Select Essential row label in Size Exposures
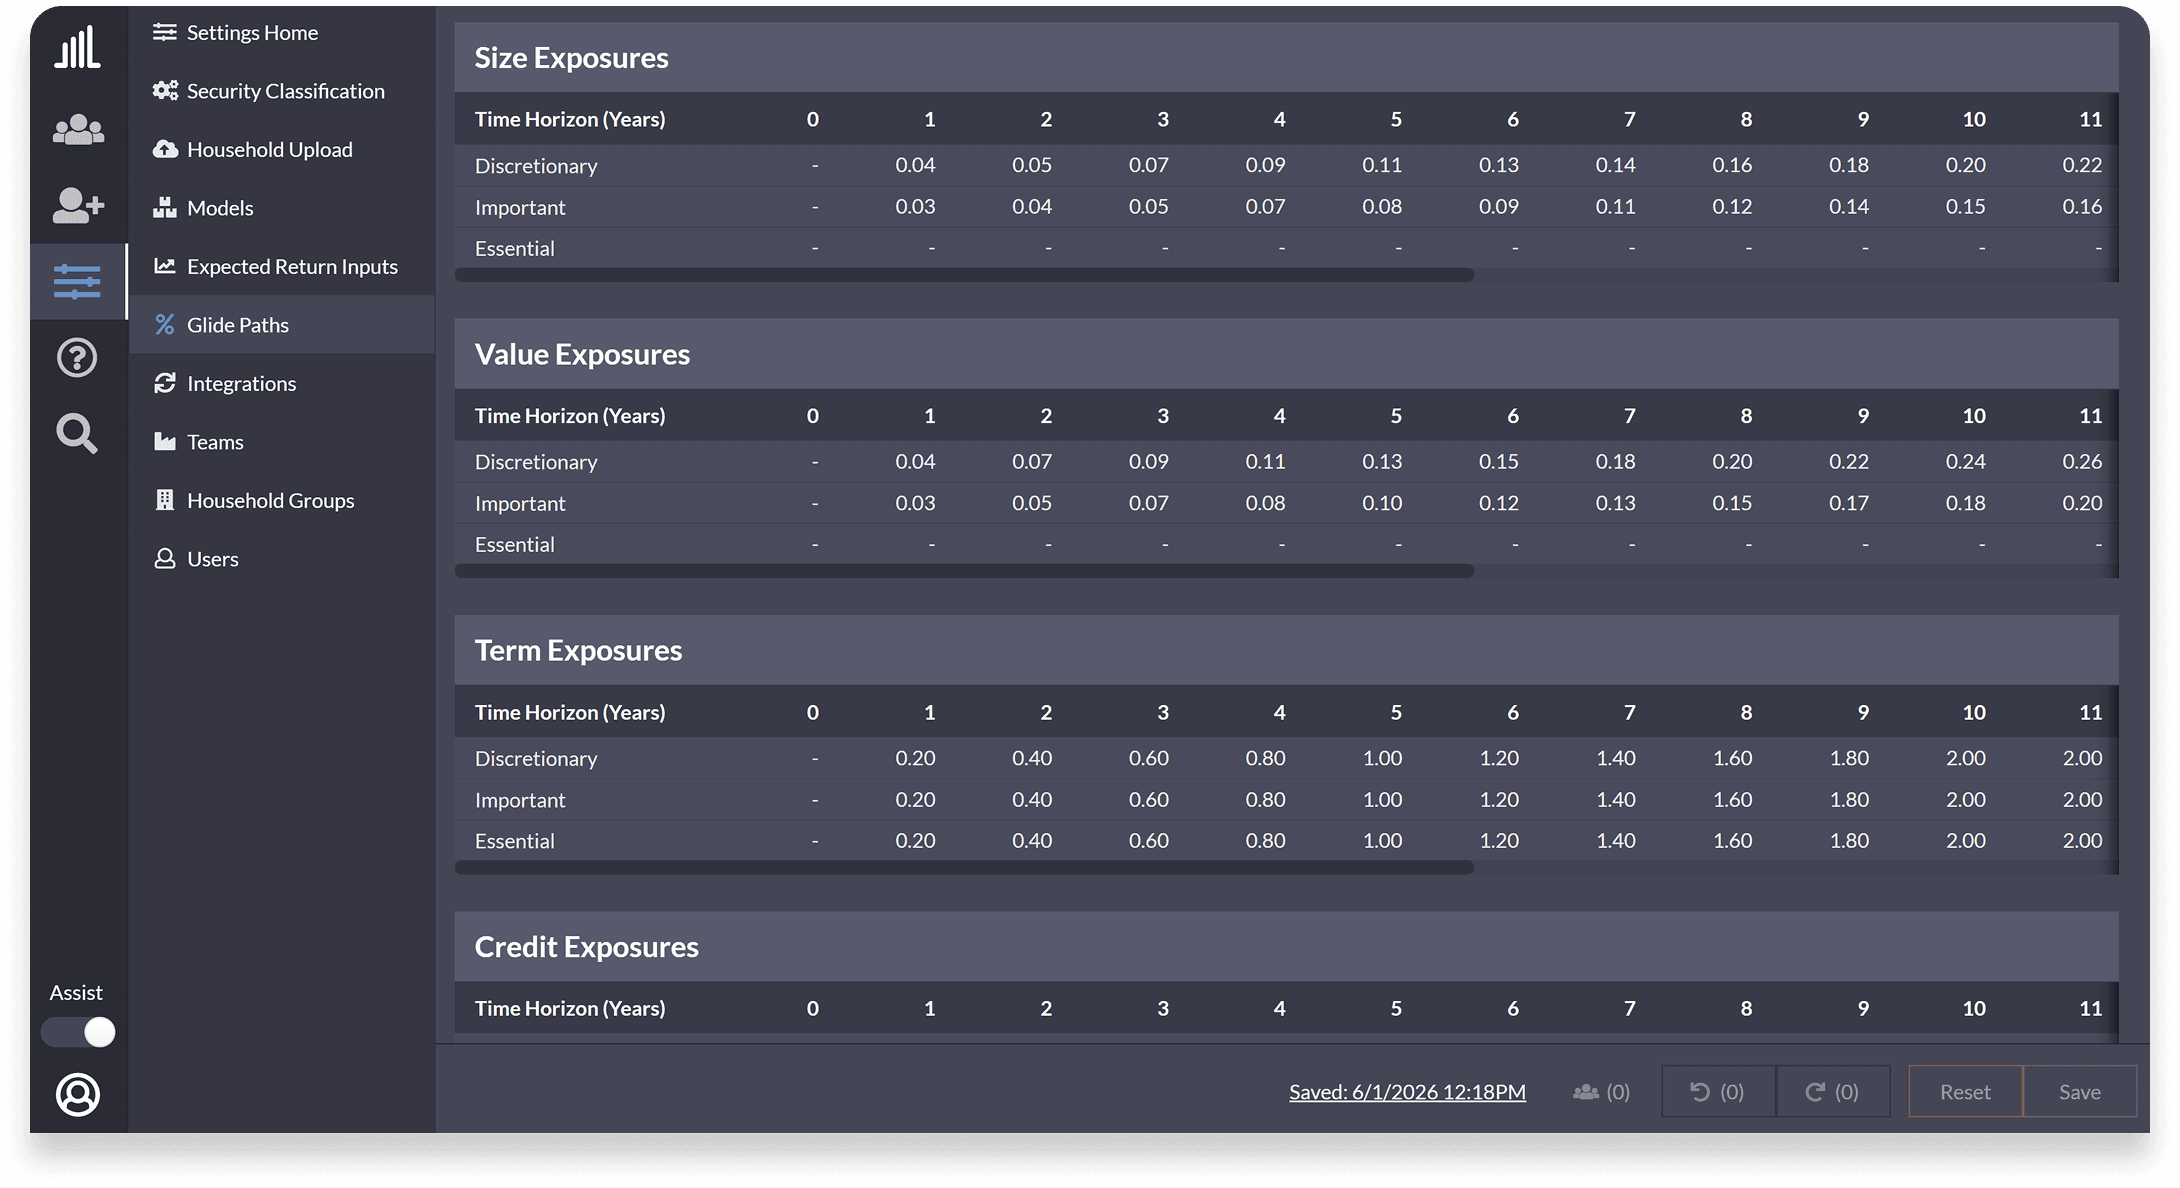2180x1188 pixels. coord(515,249)
